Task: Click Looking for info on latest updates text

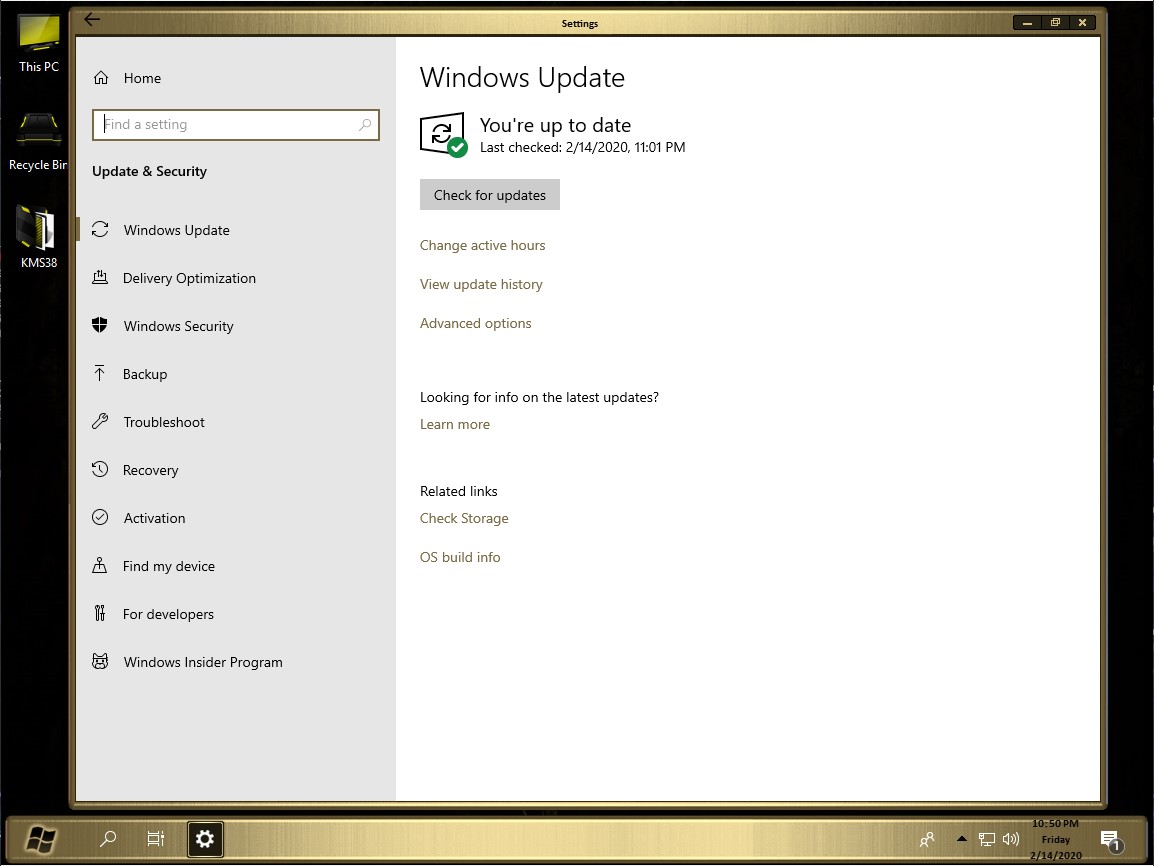Action: click(x=539, y=397)
